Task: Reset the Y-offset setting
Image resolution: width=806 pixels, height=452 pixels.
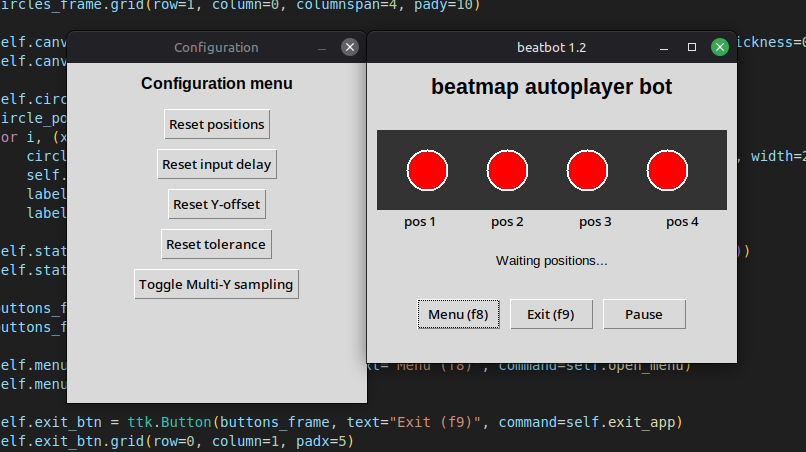Action: (217, 204)
